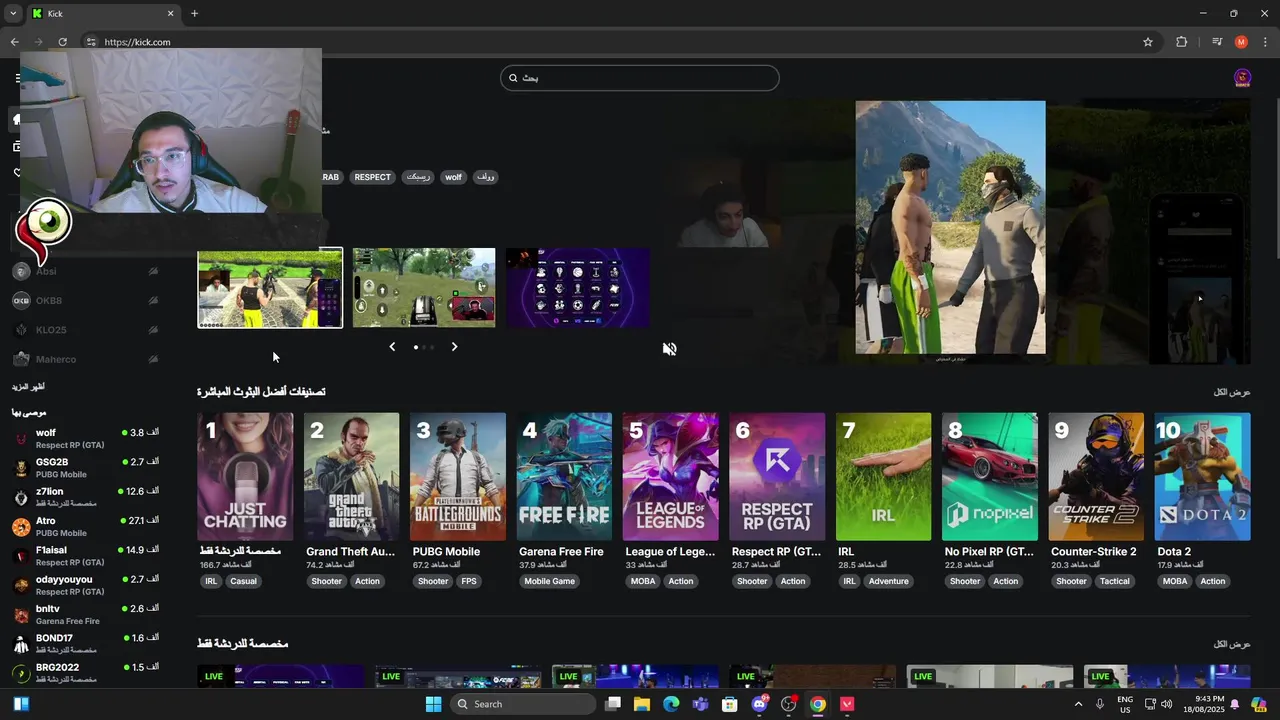
Task: Click View All link for Just Chatting section
Action: pyautogui.click(x=1232, y=644)
